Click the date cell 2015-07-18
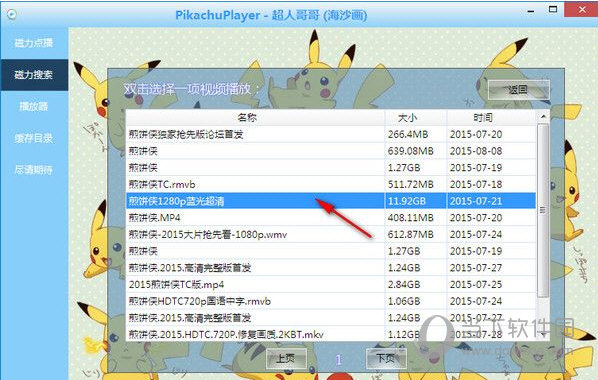Image resolution: width=598 pixels, height=380 pixels. coord(491,184)
